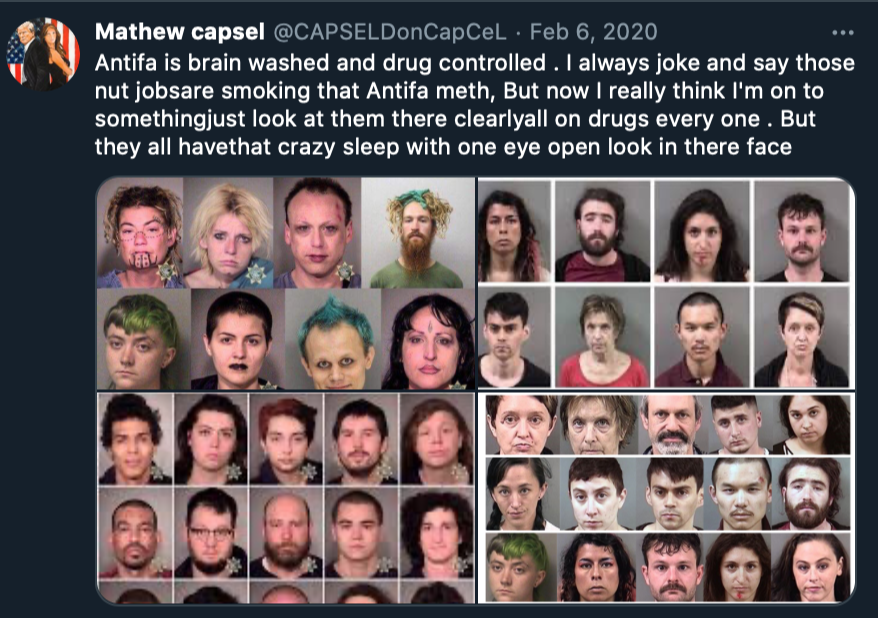
Task: Open the top-right mugshot collage image
Action: pyautogui.click(x=666, y=283)
